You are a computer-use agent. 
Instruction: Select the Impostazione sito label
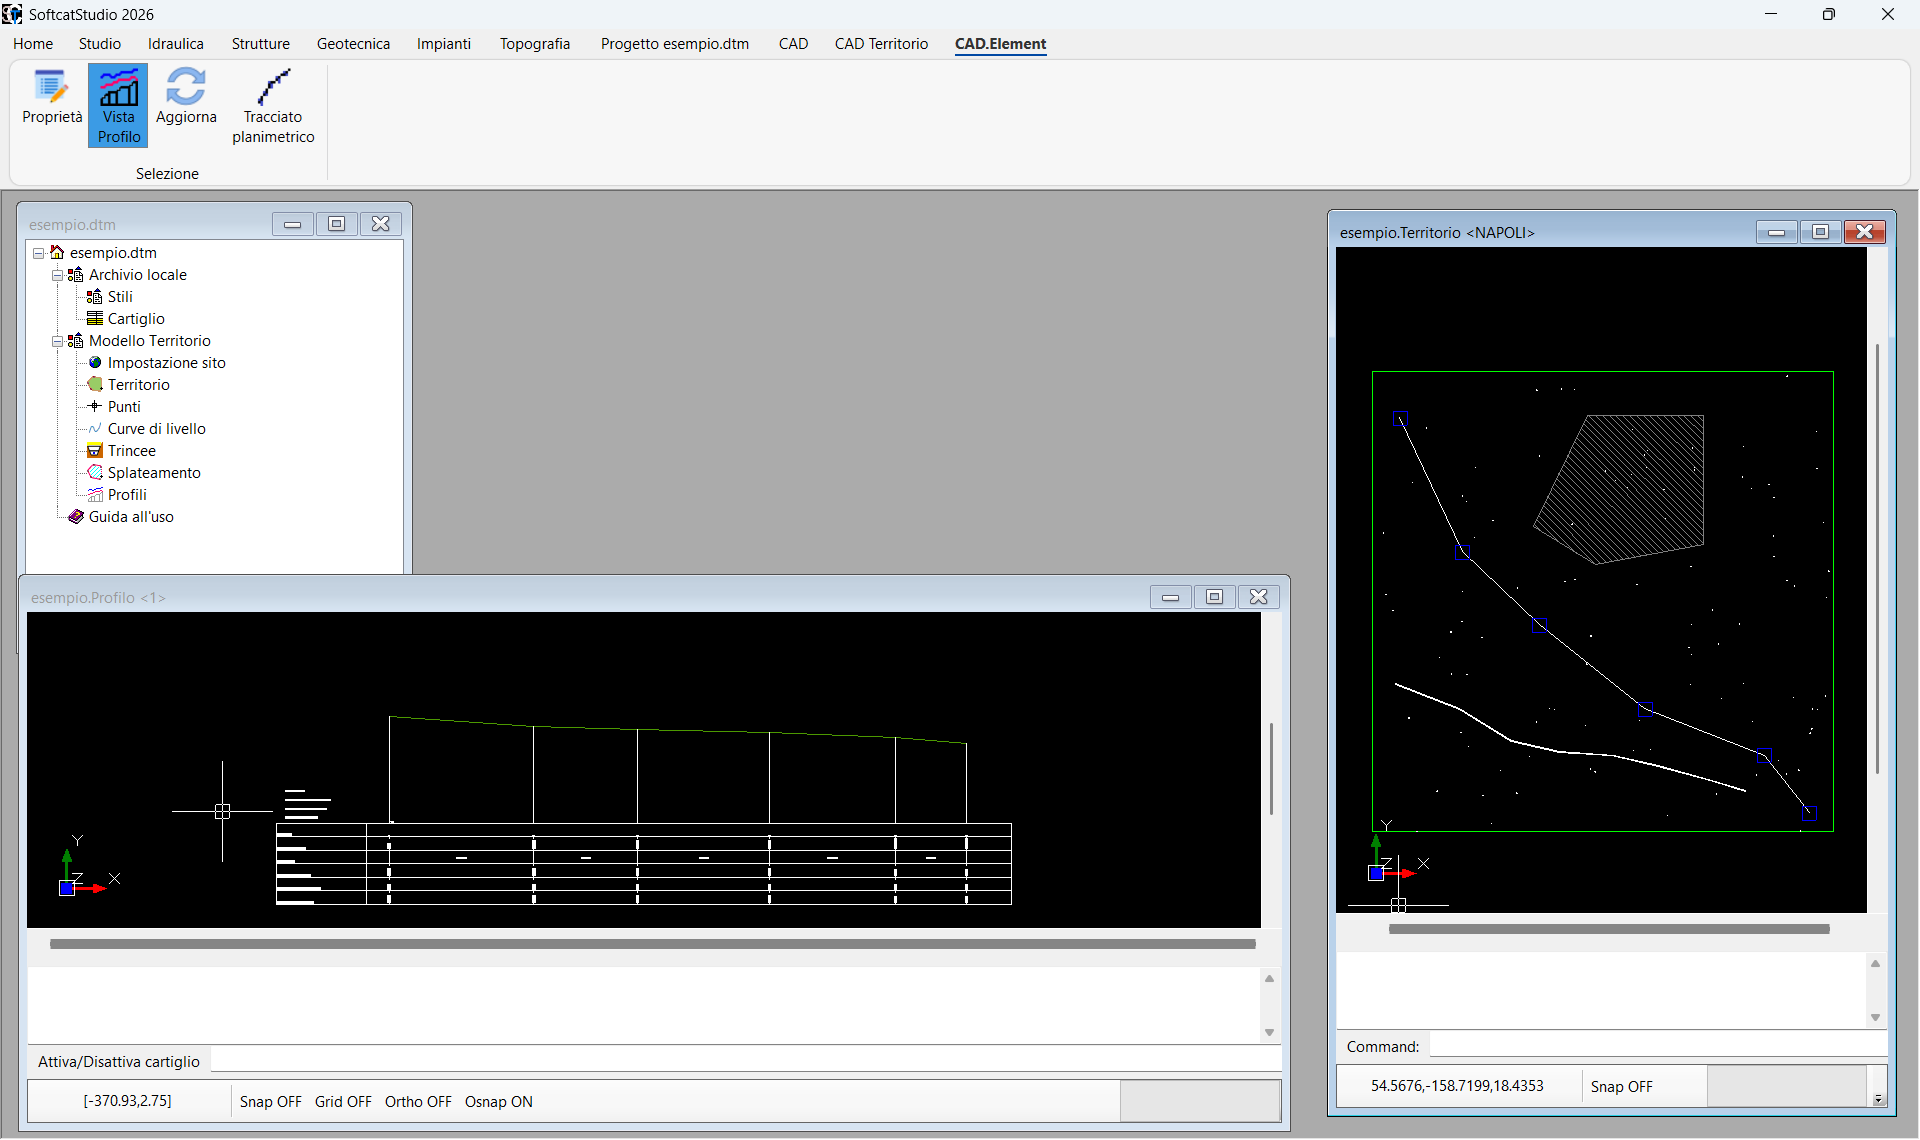[x=167, y=363]
